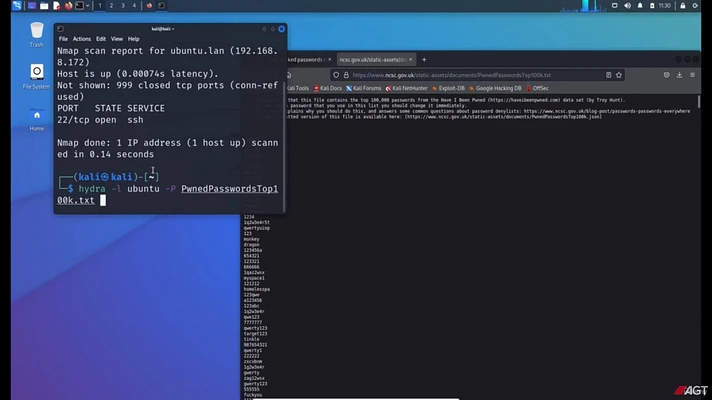
Task: View site security padlock info
Action: [x=346, y=75]
